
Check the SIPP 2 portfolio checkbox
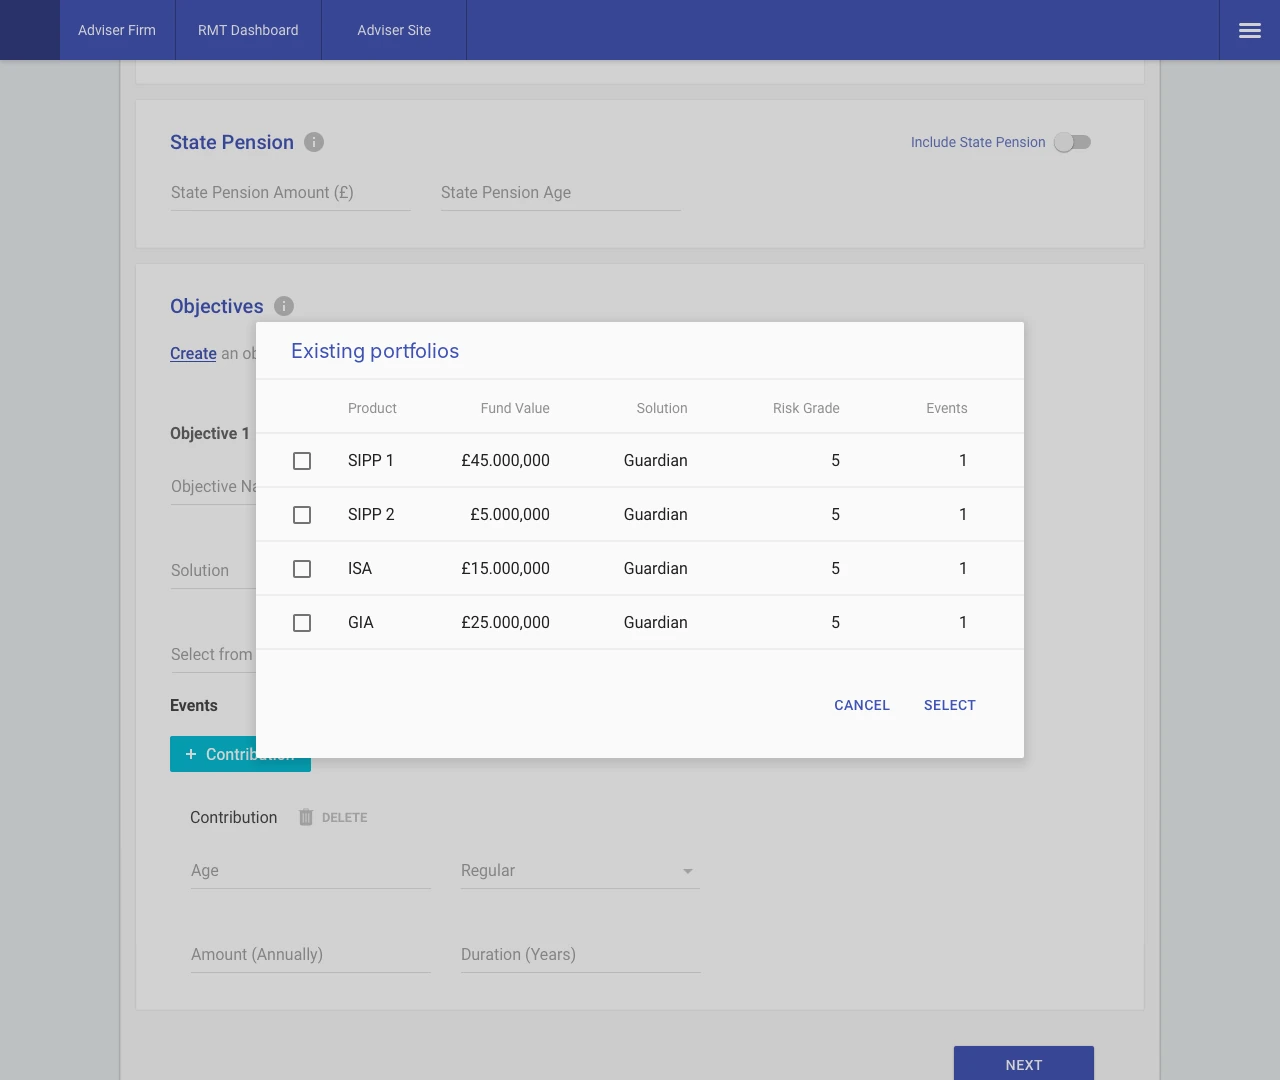302,515
